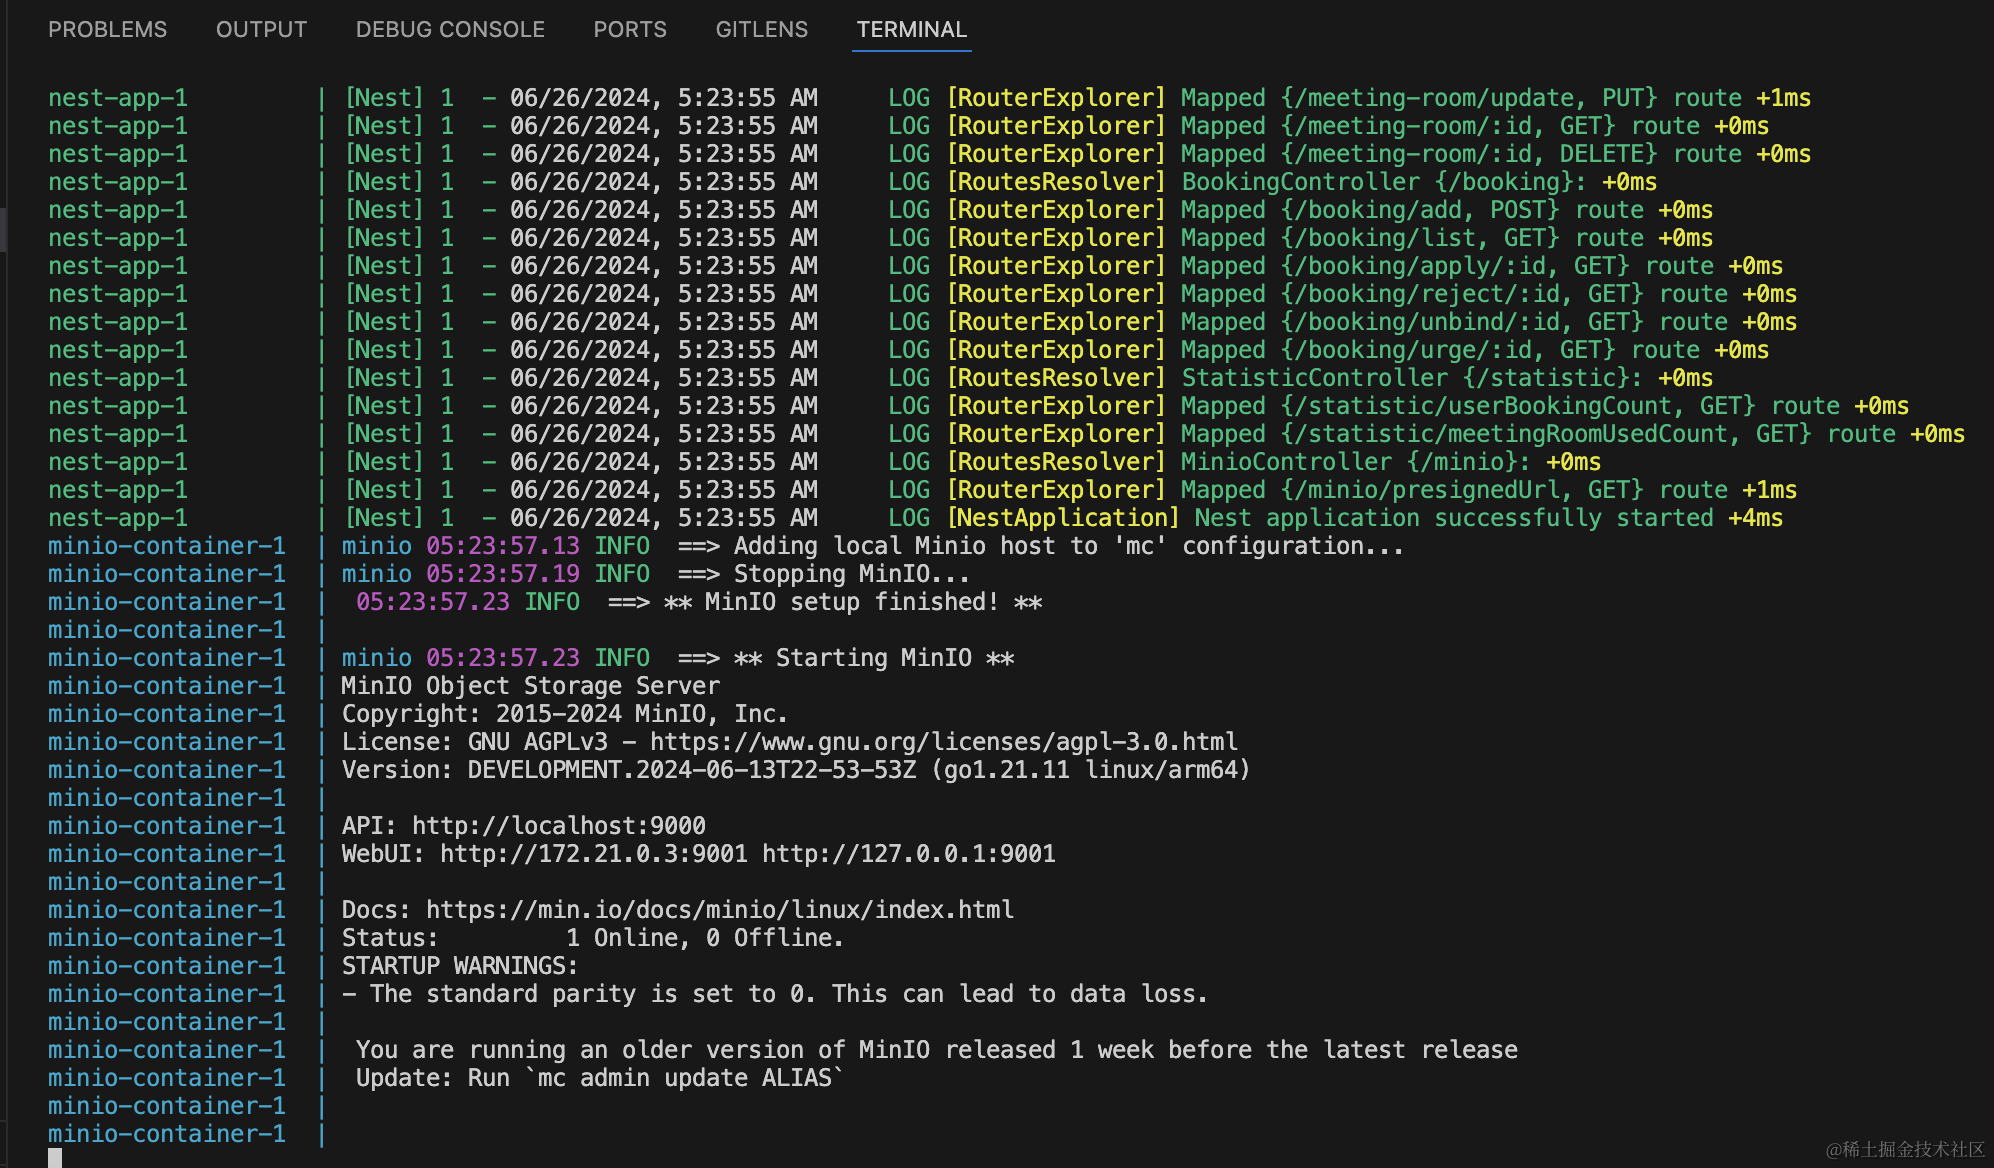Switch to the PROBLEMS tab

(107, 30)
